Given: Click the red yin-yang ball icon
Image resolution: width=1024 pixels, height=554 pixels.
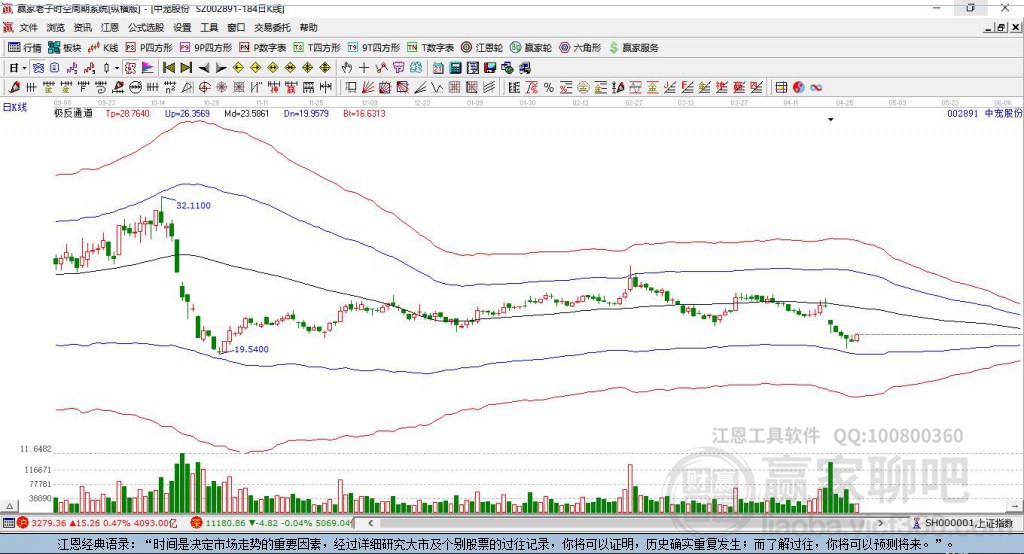Looking at the screenshot, I should 798,88.
